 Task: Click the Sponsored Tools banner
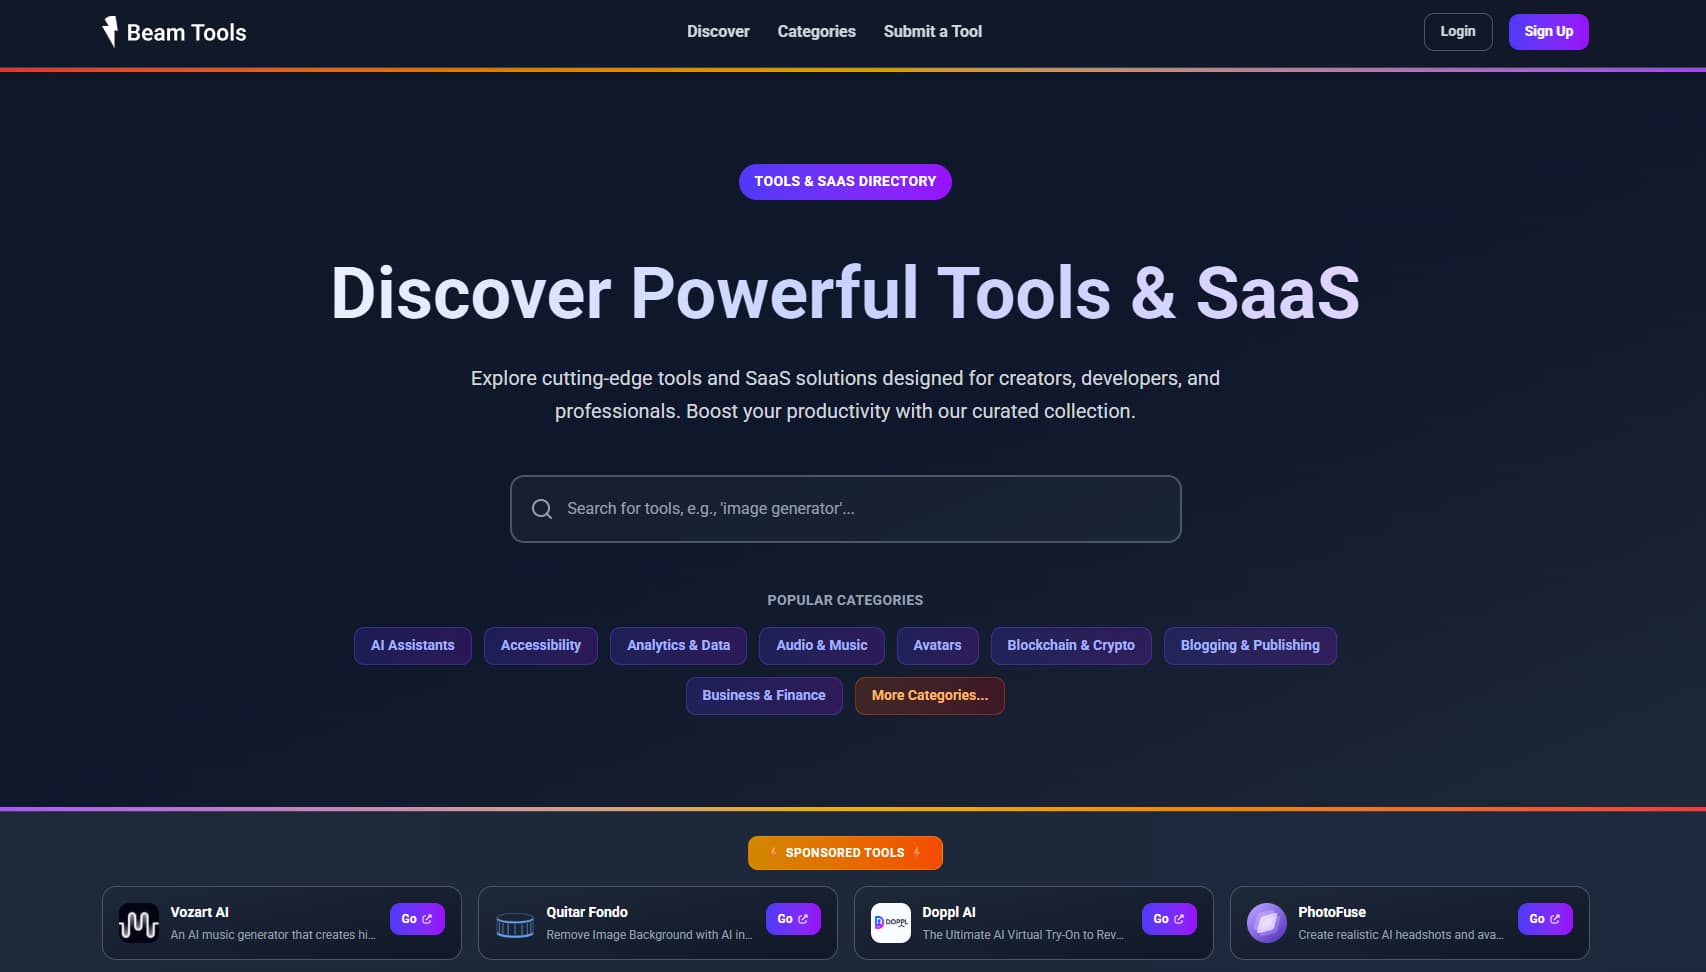coord(845,852)
